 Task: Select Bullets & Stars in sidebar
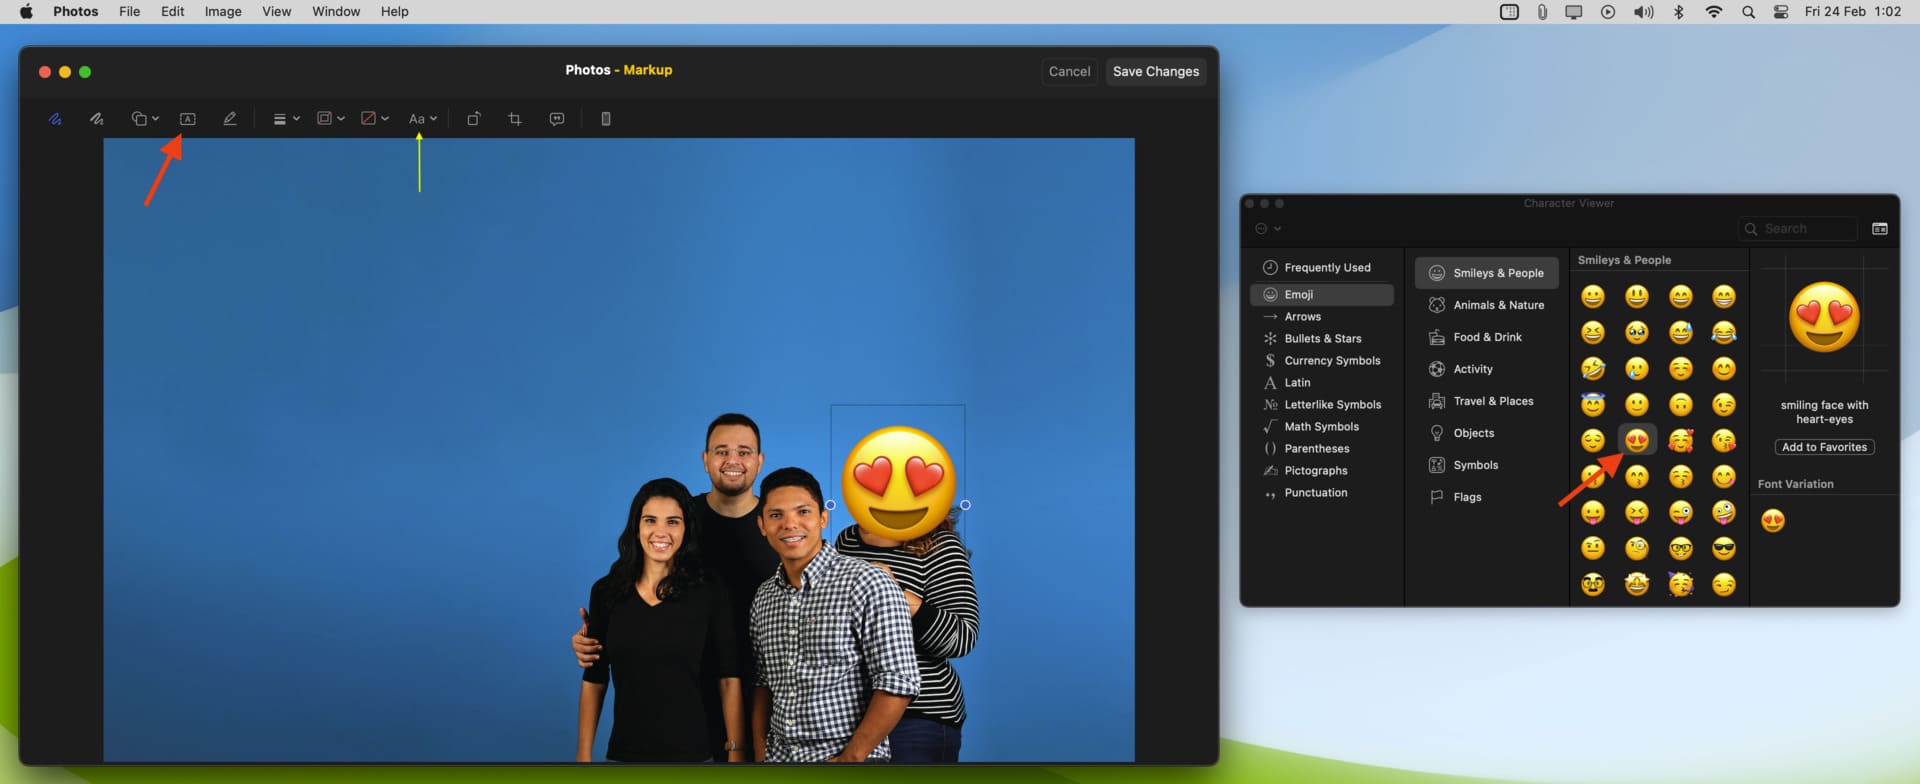coord(1322,339)
